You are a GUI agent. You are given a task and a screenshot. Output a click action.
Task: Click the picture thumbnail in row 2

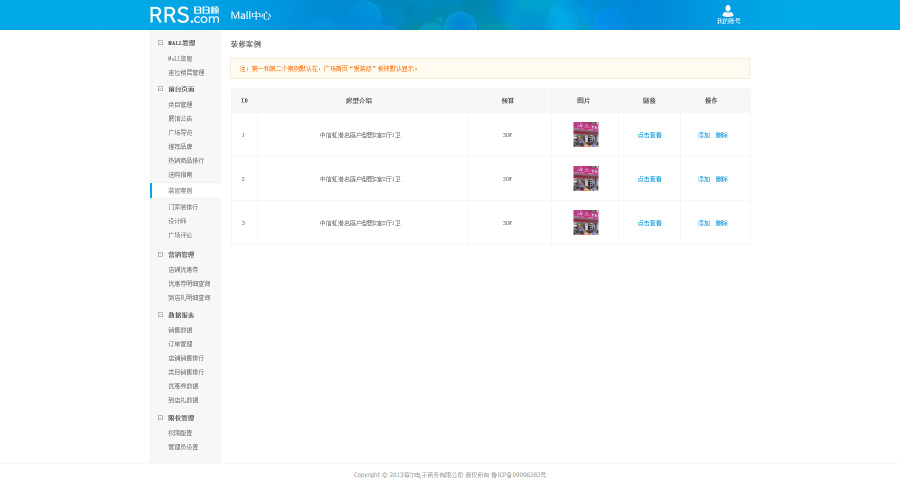(x=585, y=178)
